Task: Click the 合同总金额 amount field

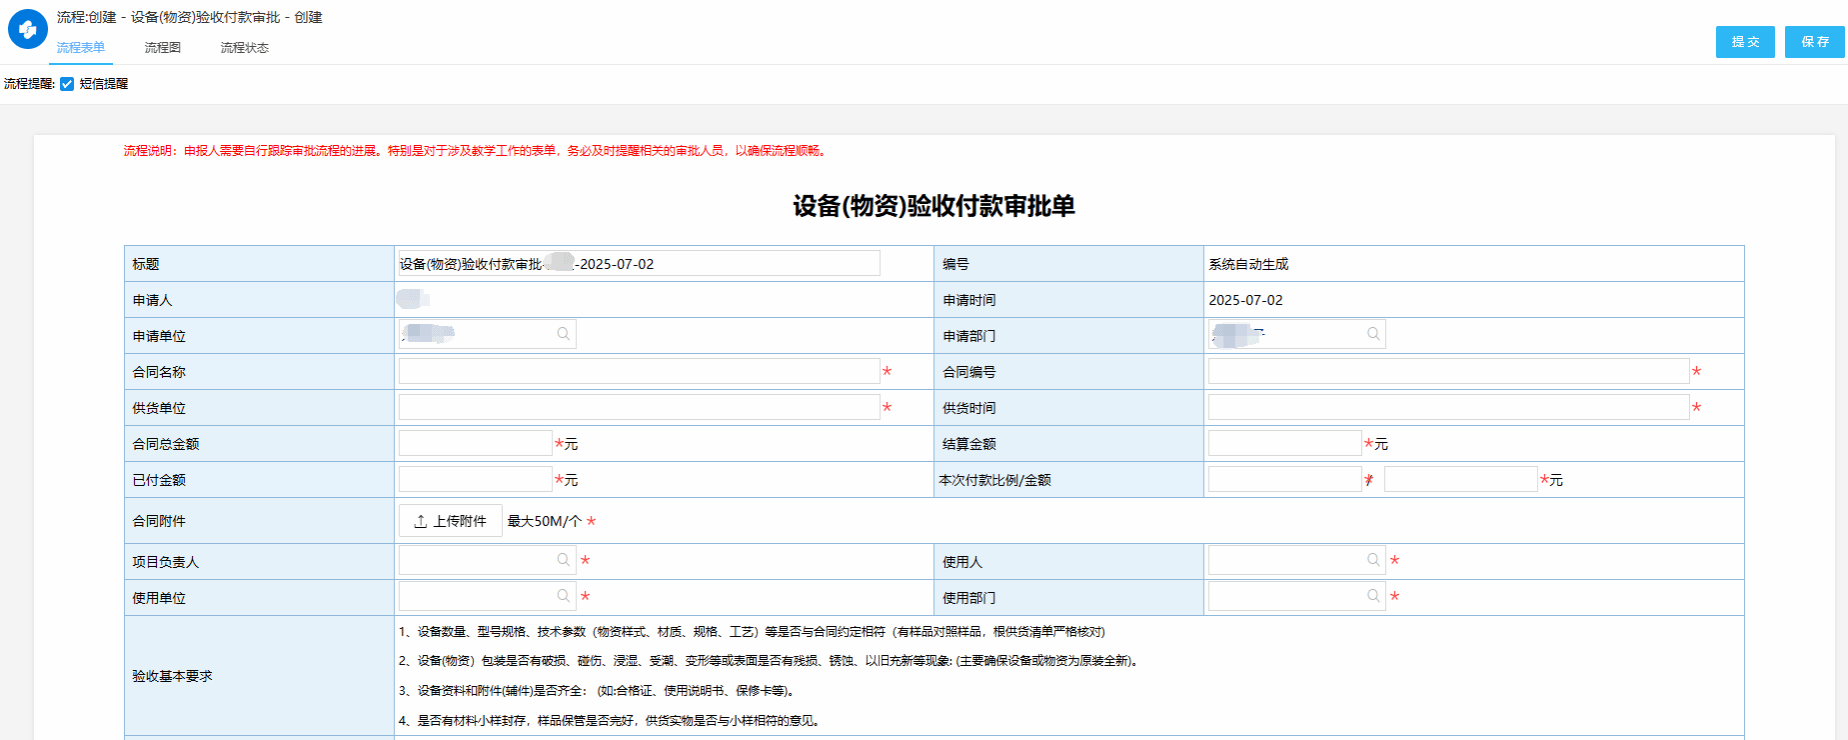Action: [x=475, y=443]
